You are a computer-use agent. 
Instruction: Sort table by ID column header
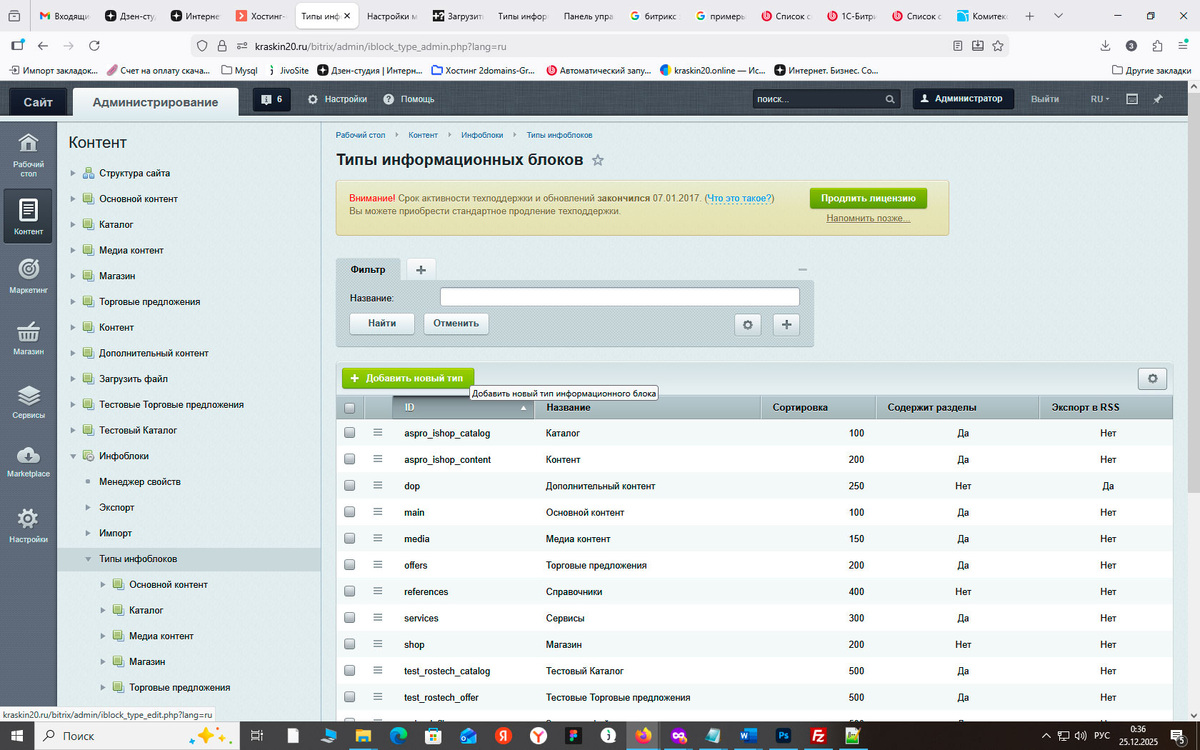[x=465, y=407]
